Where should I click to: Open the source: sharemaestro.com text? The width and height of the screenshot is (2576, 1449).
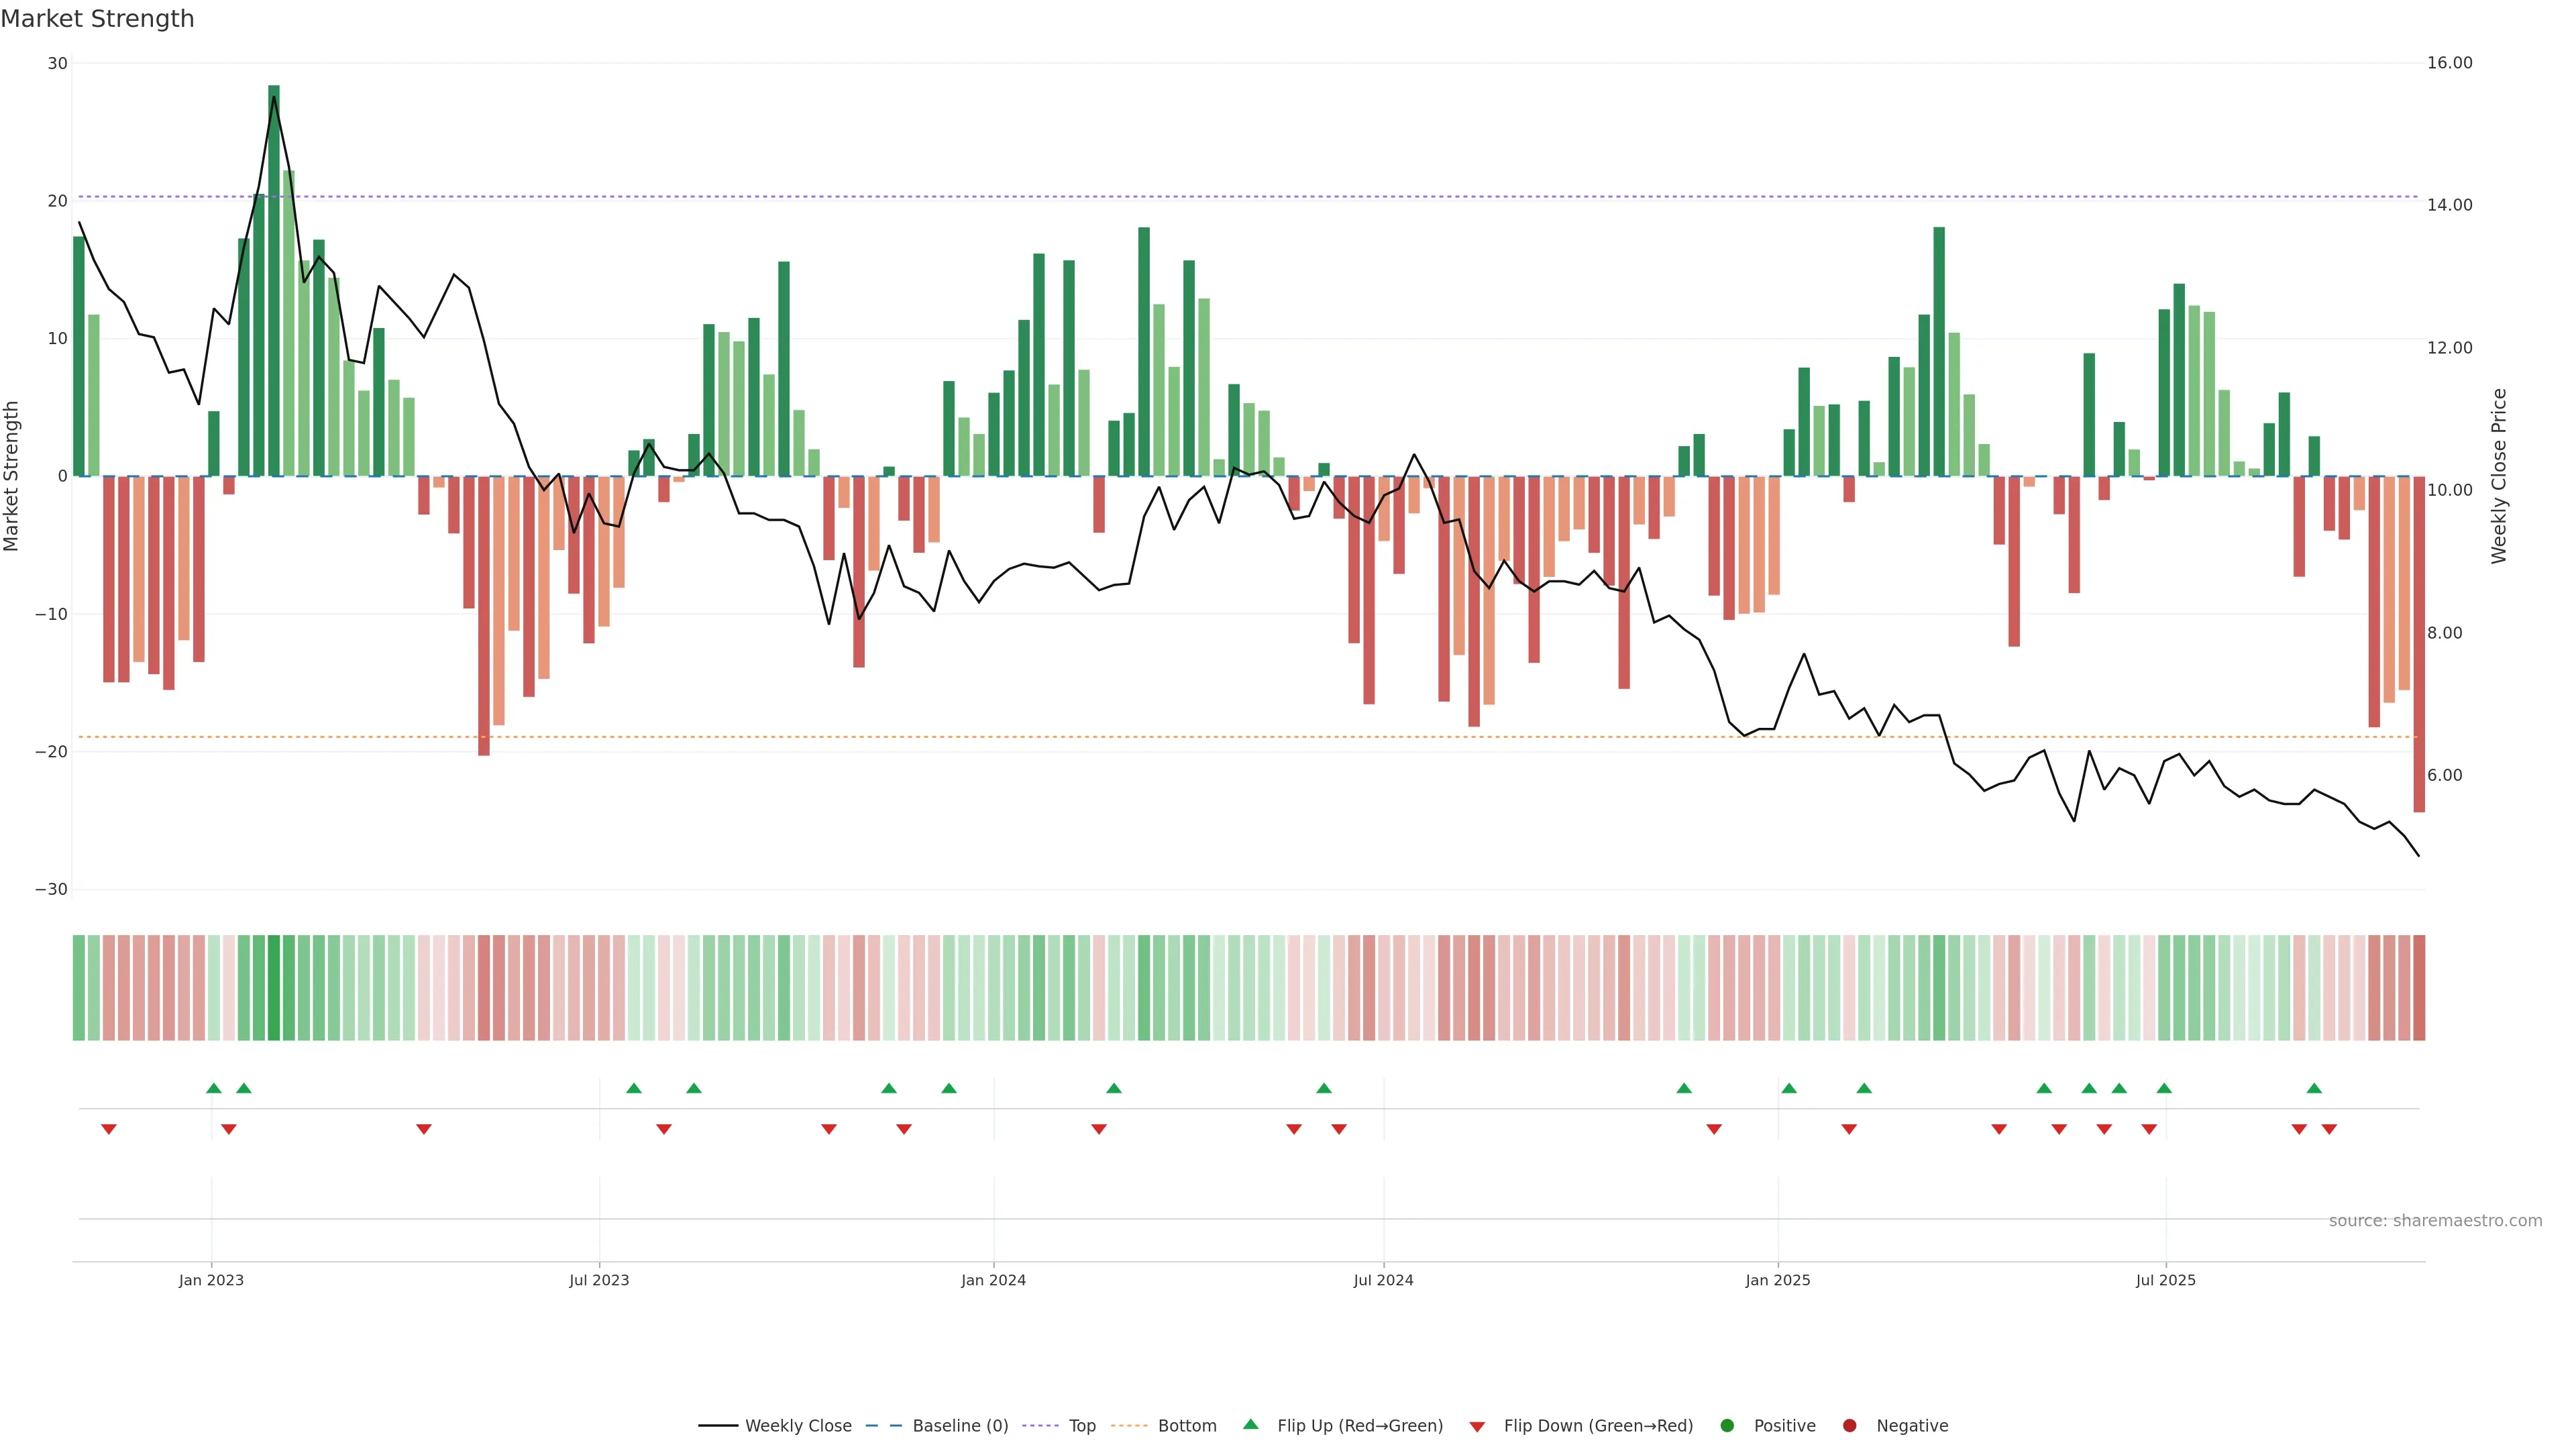point(2435,1220)
